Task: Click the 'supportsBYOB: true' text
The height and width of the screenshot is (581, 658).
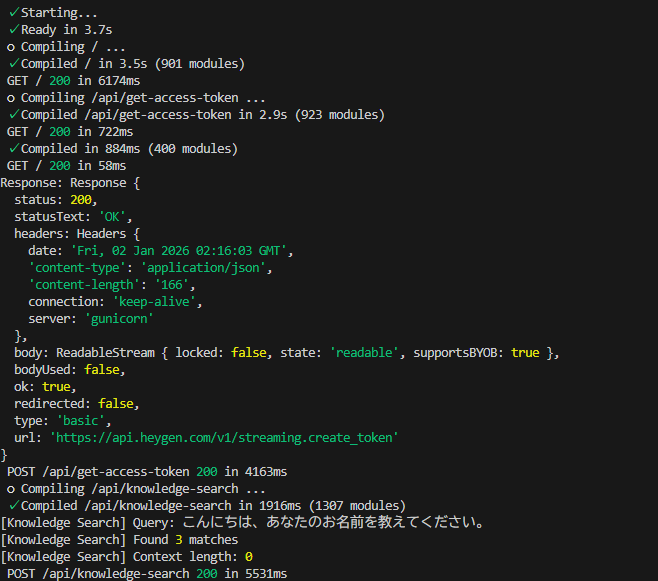Action: point(476,353)
